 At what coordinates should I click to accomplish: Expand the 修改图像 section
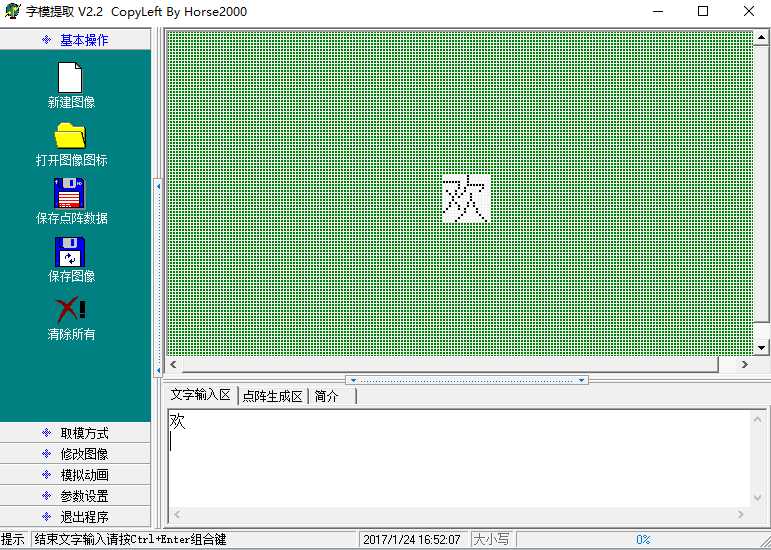tap(75, 454)
